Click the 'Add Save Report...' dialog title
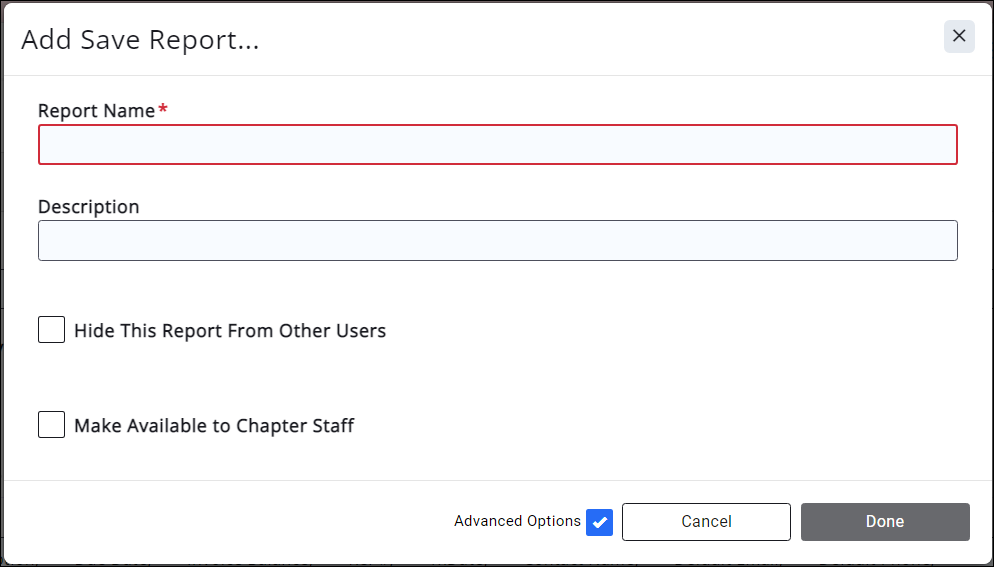 click(140, 40)
